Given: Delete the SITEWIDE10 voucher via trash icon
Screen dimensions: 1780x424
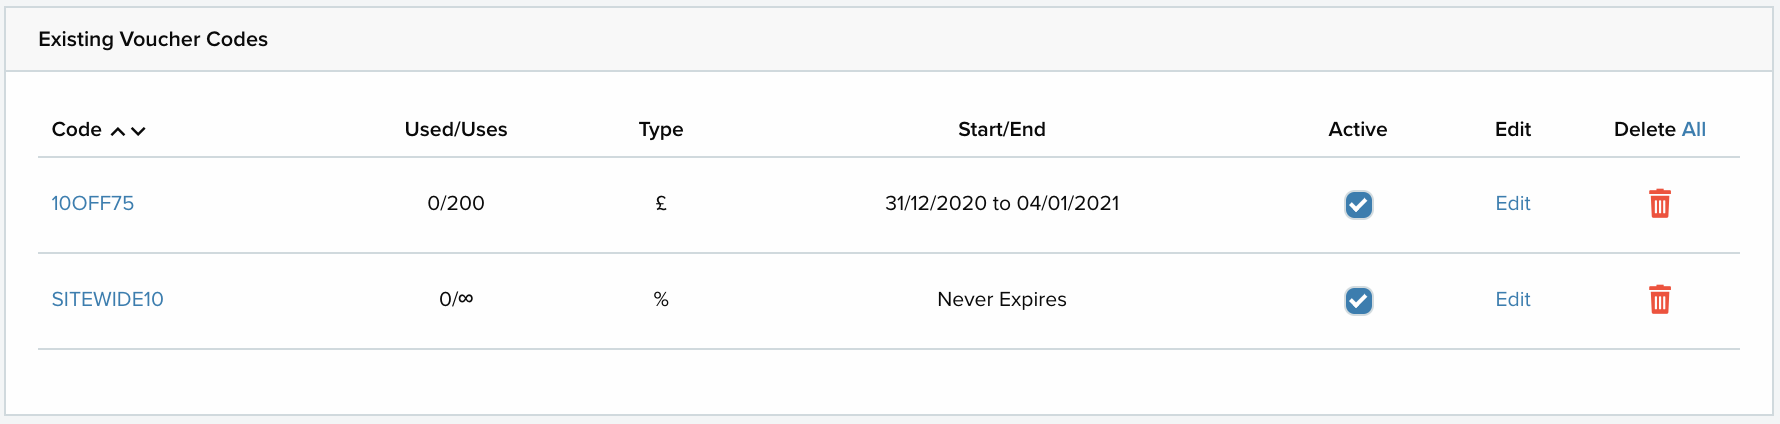Looking at the screenshot, I should click(1659, 300).
